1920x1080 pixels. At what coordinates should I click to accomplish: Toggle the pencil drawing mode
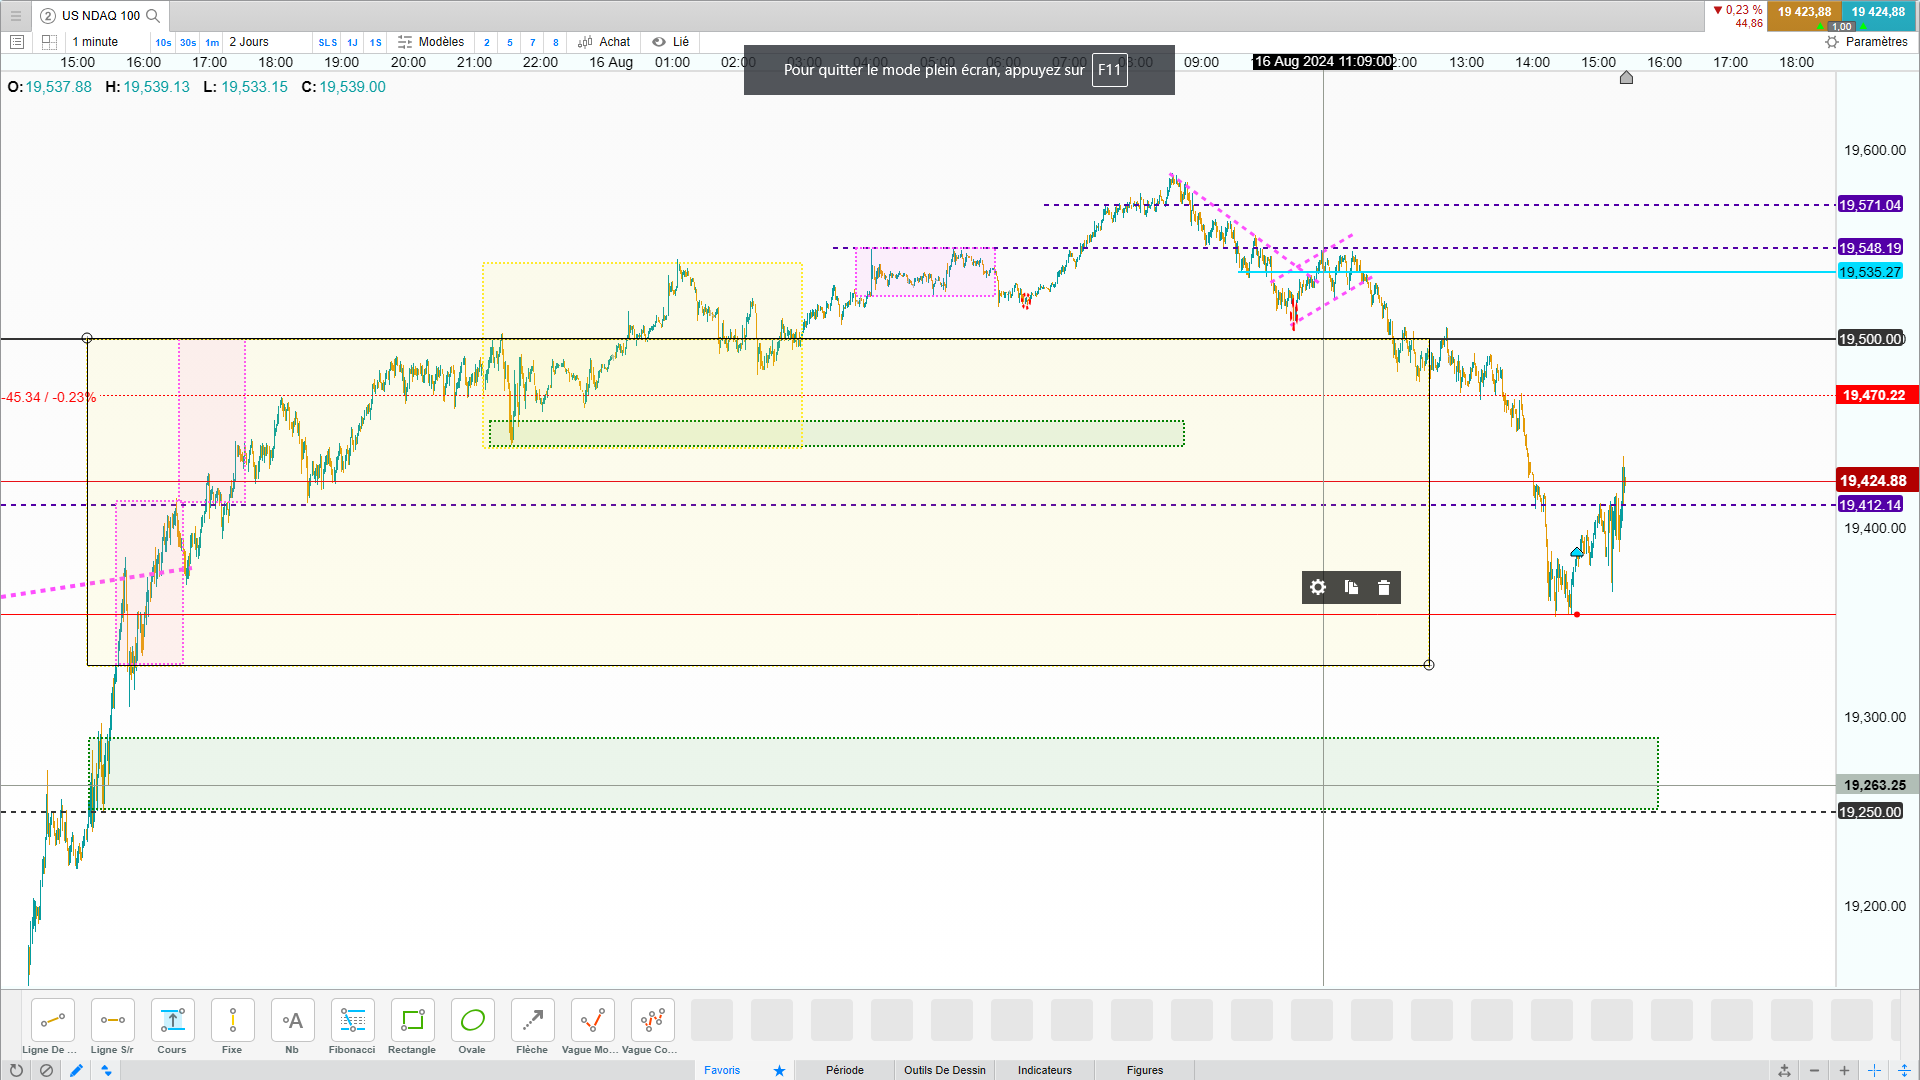pos(76,1070)
